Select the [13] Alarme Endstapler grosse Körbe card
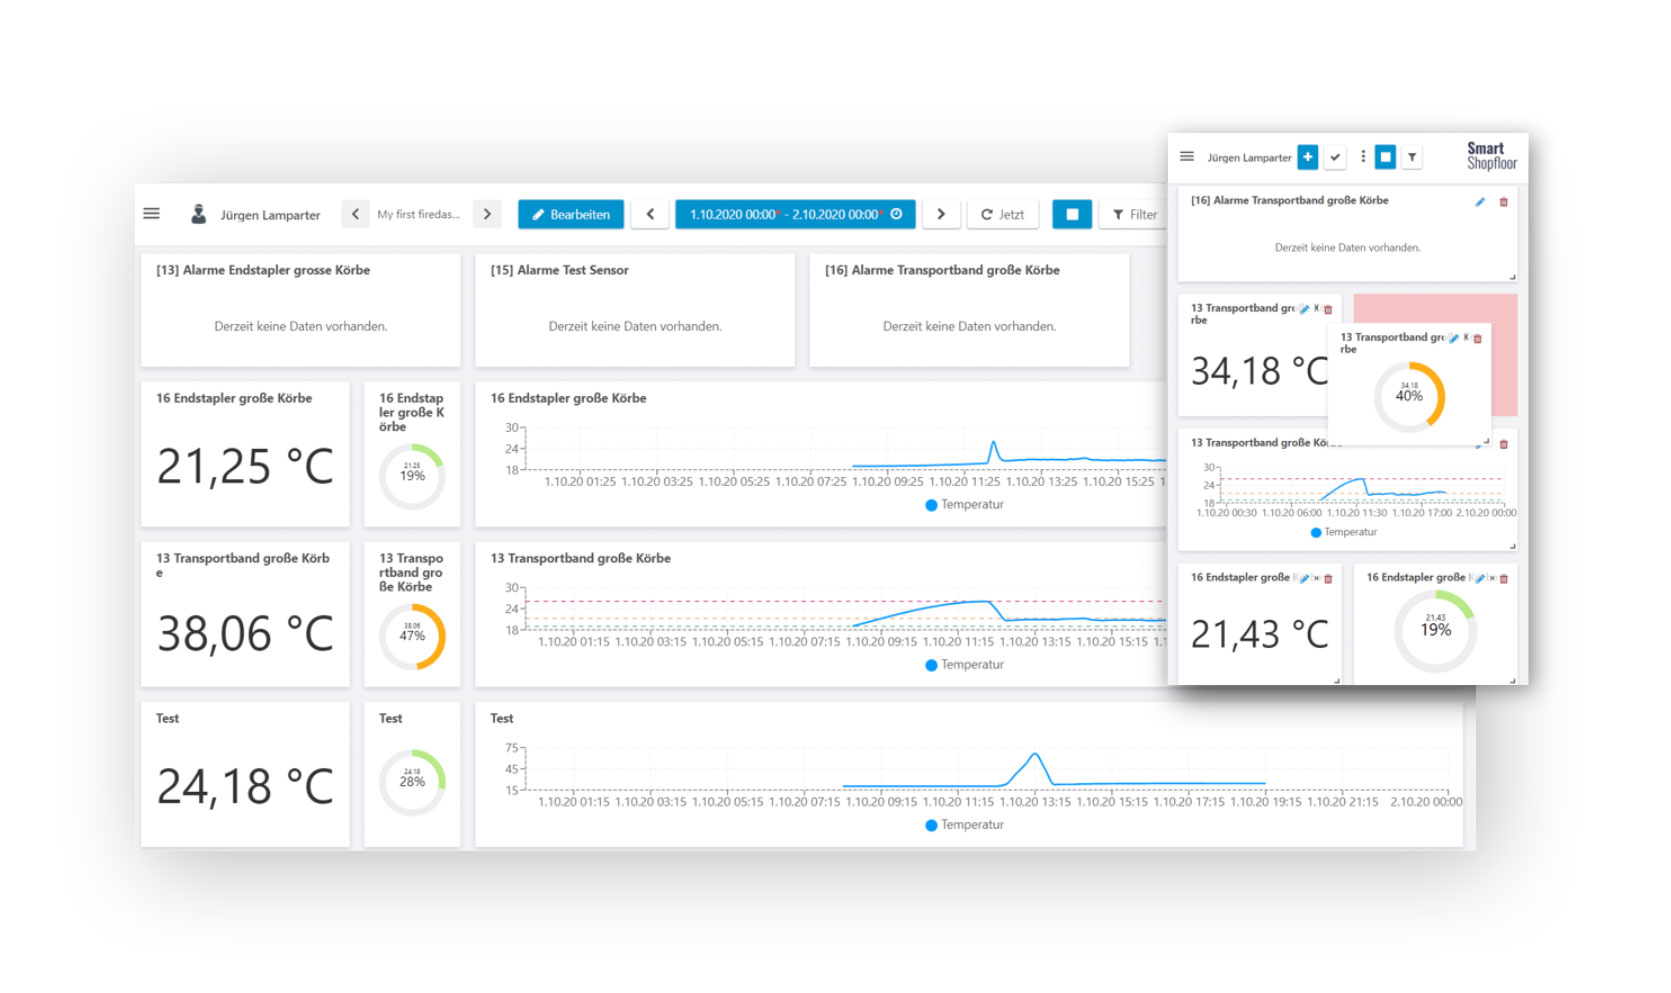The image size is (1671, 993). coord(301,310)
